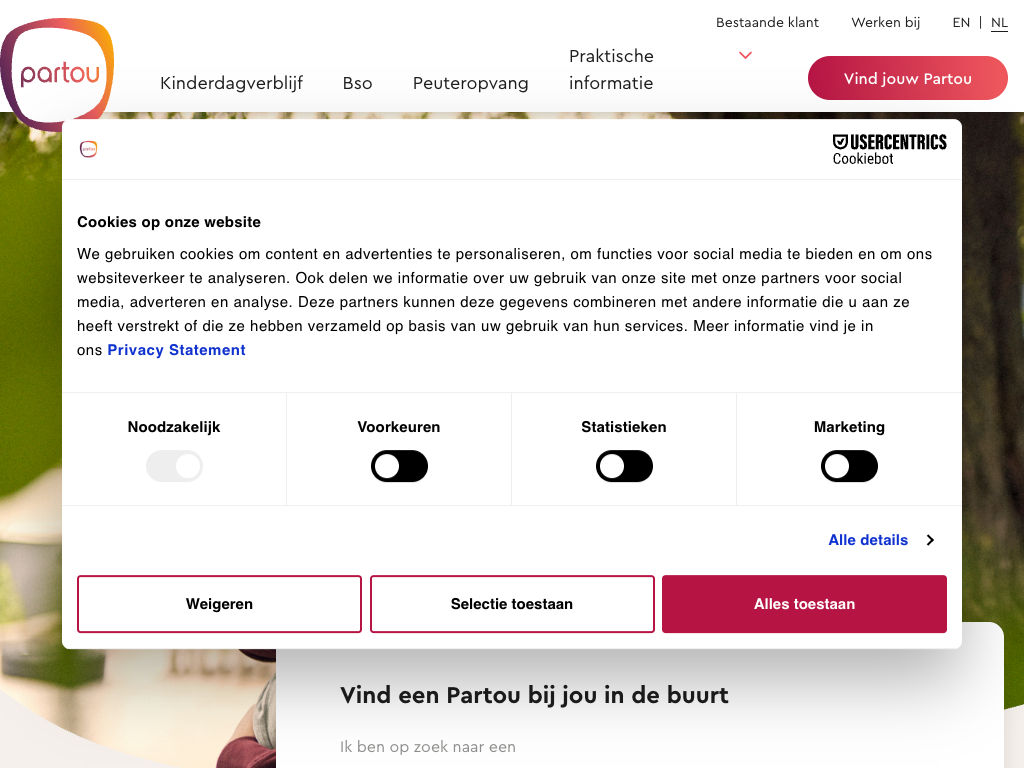Viewport: 1024px width, 768px height.
Task: Click the Vind jouw Partou button
Action: coord(907,78)
